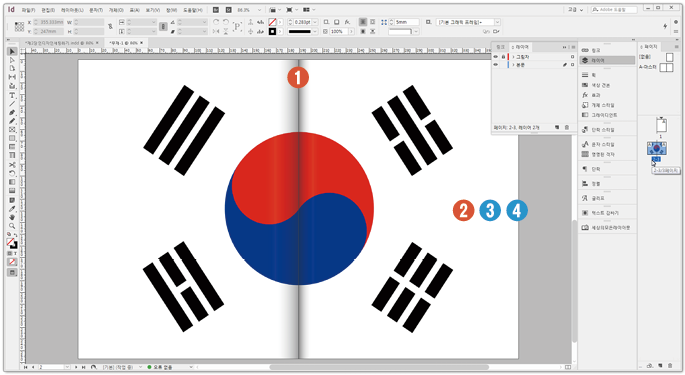Screen dimensions: 685x375
Task: Open the Gradient panel icon
Action: [585, 115]
